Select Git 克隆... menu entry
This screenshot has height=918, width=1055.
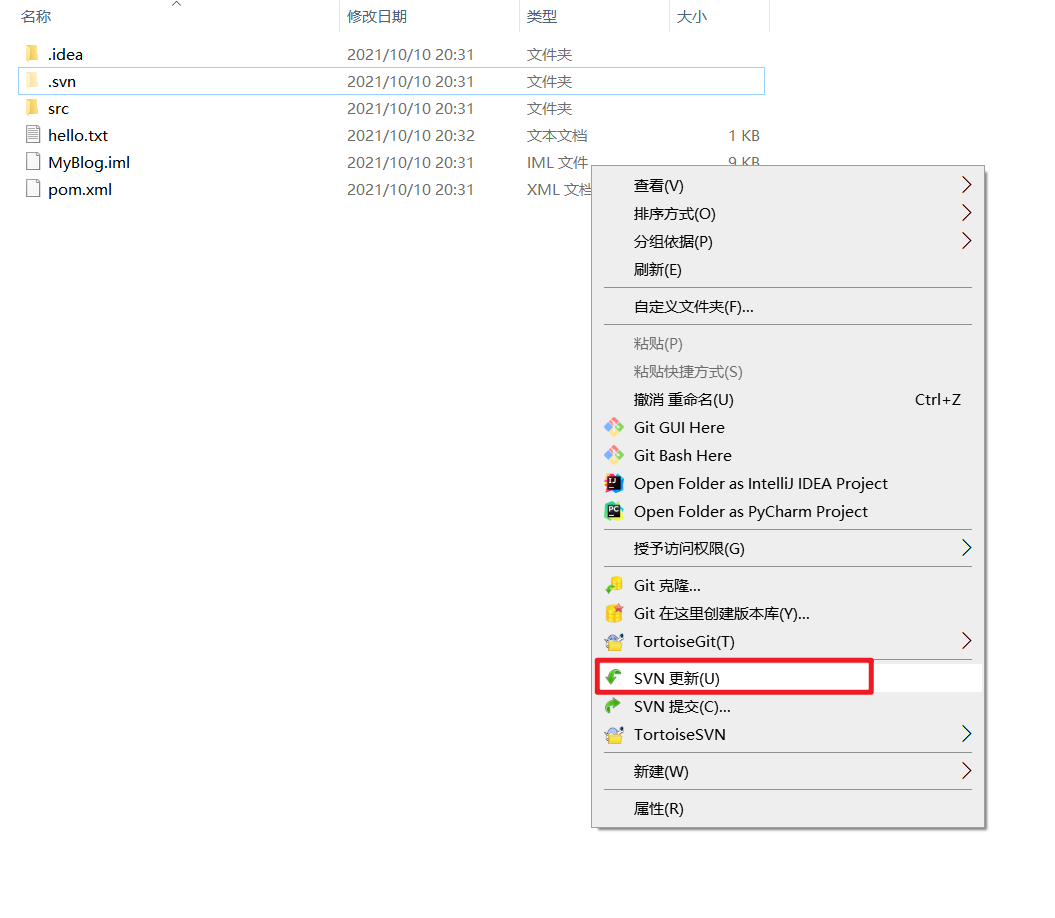tap(788, 586)
